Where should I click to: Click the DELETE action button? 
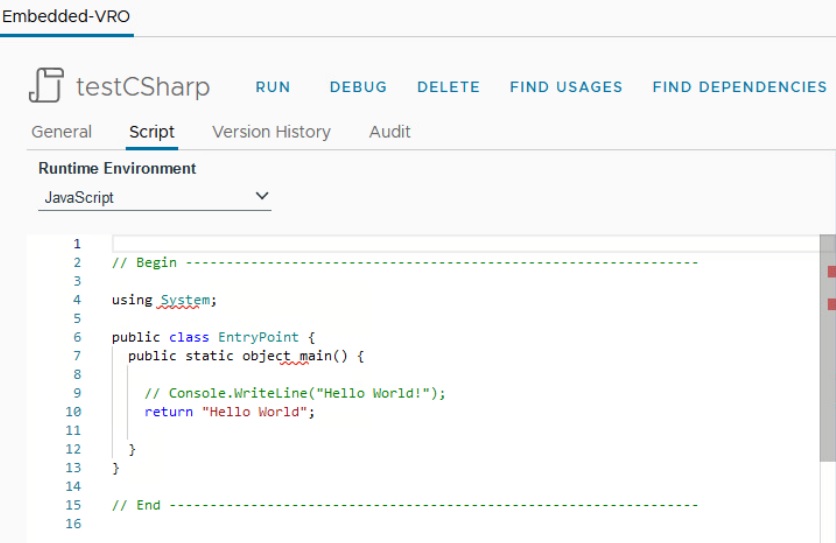448,87
